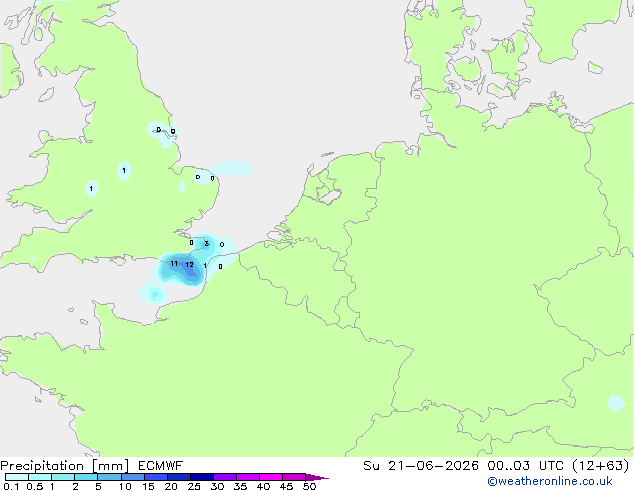634x490 pixels.
Task: Click the "Su 21-06-2026" date label
Action: [421, 466]
